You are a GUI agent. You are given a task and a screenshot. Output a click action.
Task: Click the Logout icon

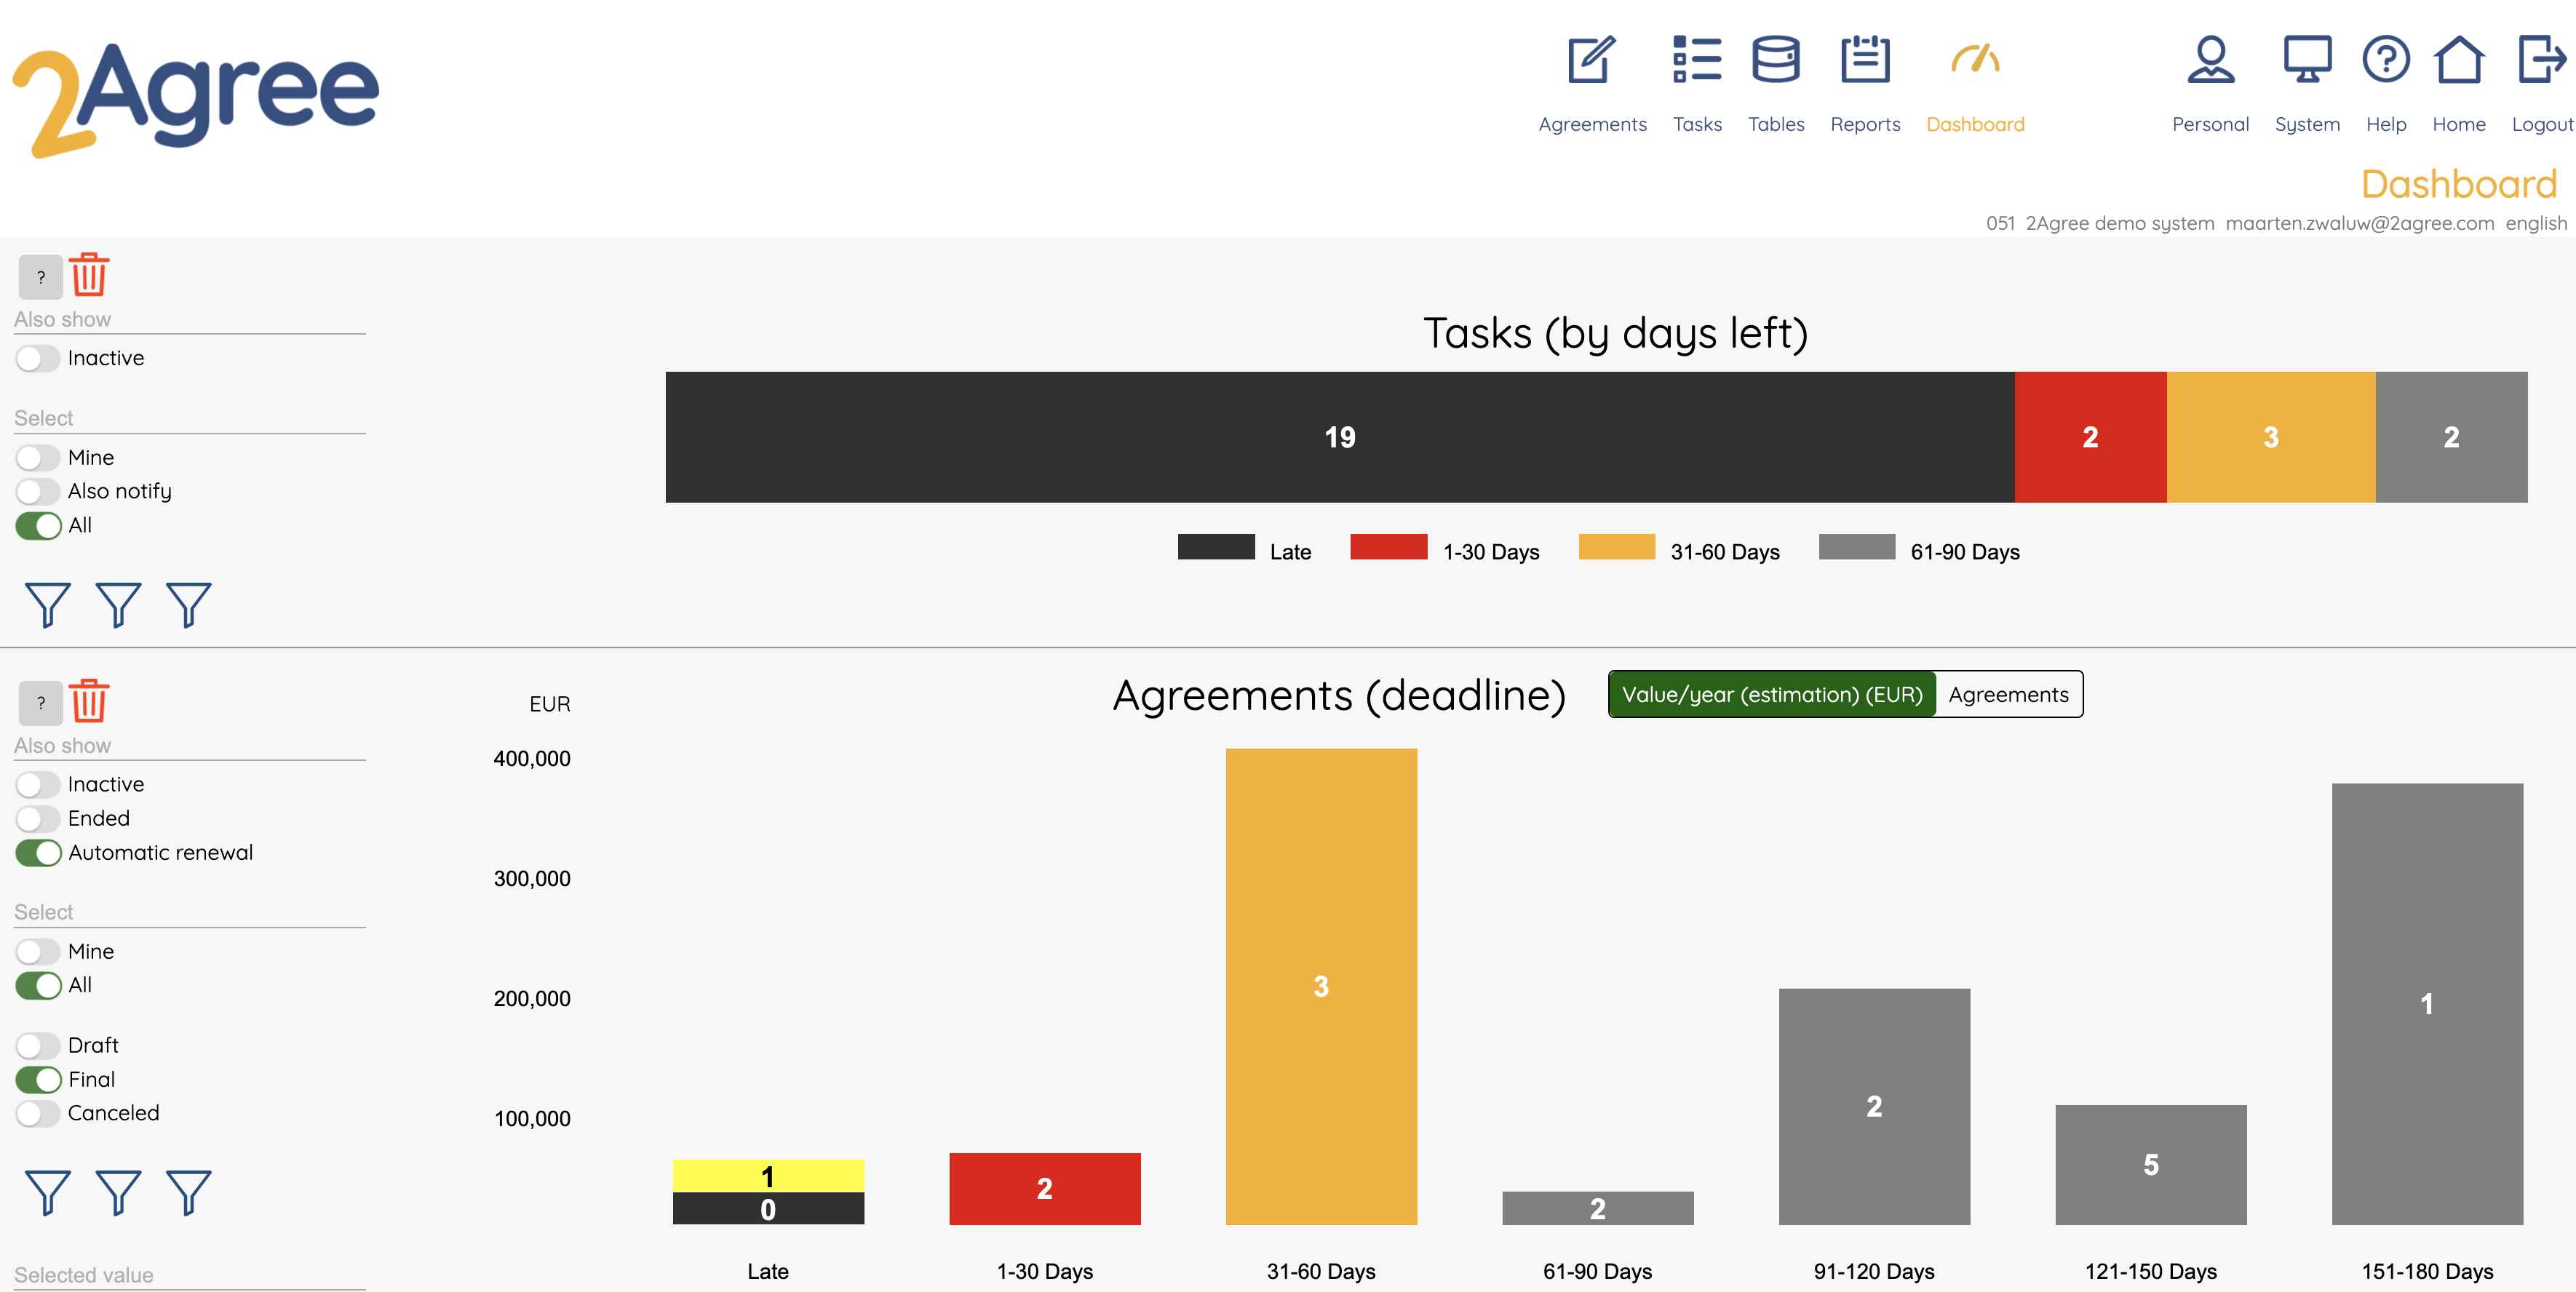[x=2540, y=61]
